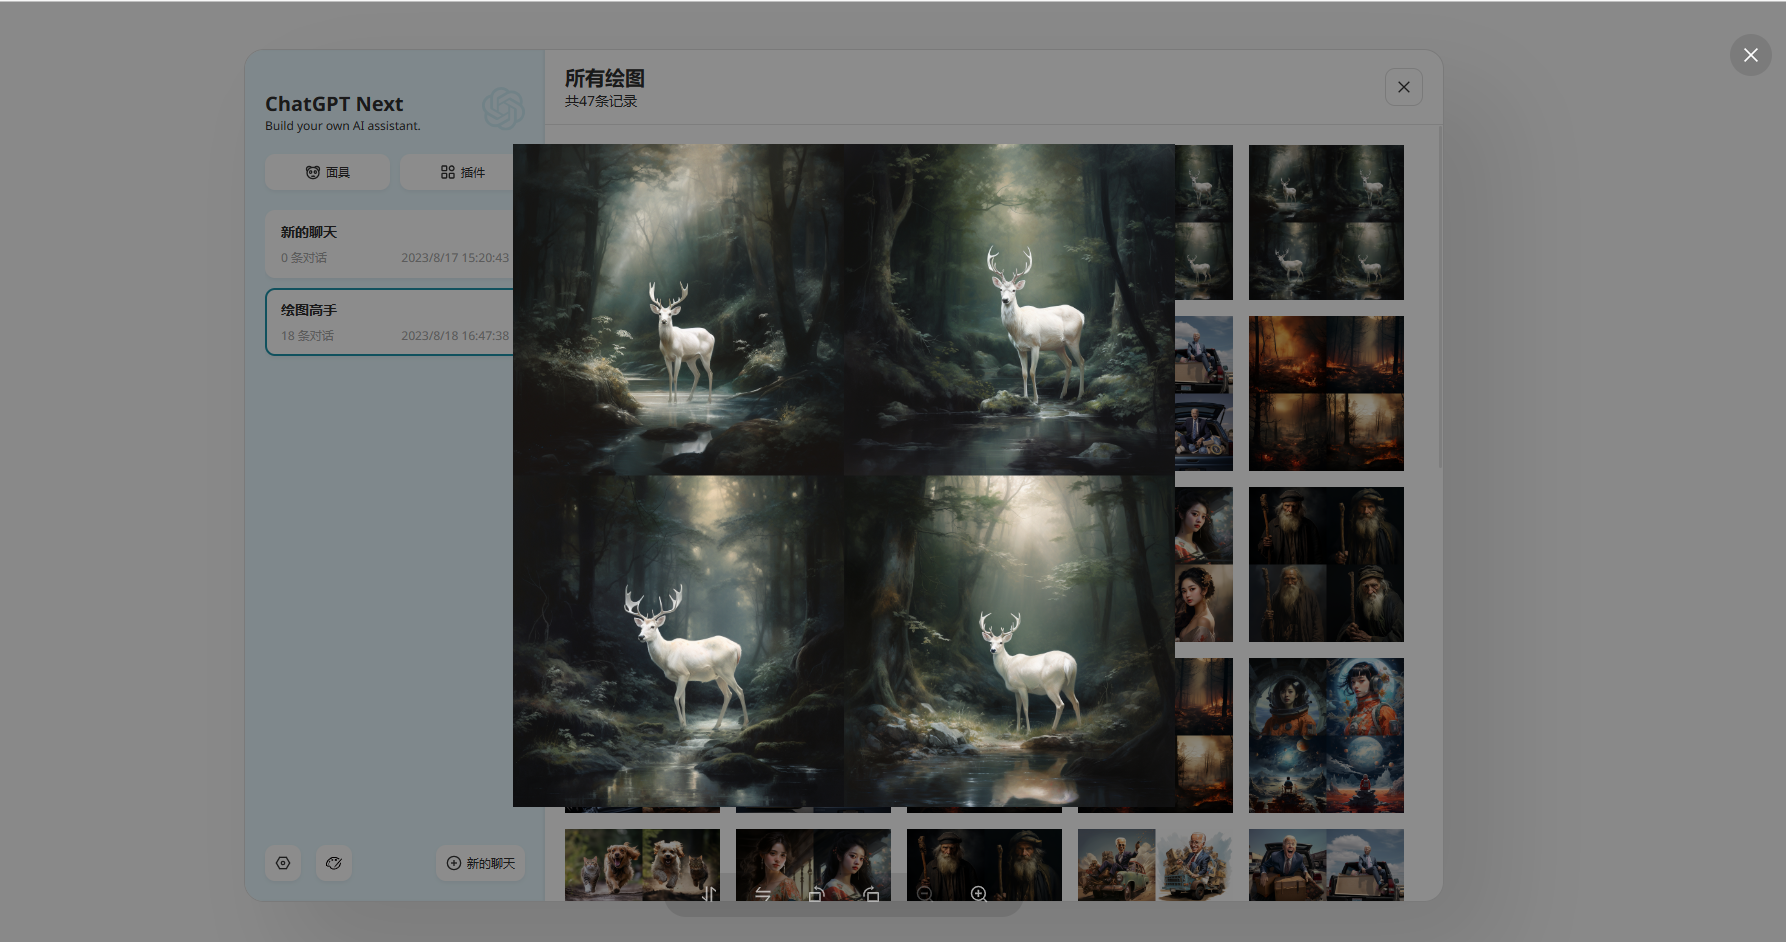Open the 面具 masks page
The width and height of the screenshot is (1786, 942).
pos(328,172)
